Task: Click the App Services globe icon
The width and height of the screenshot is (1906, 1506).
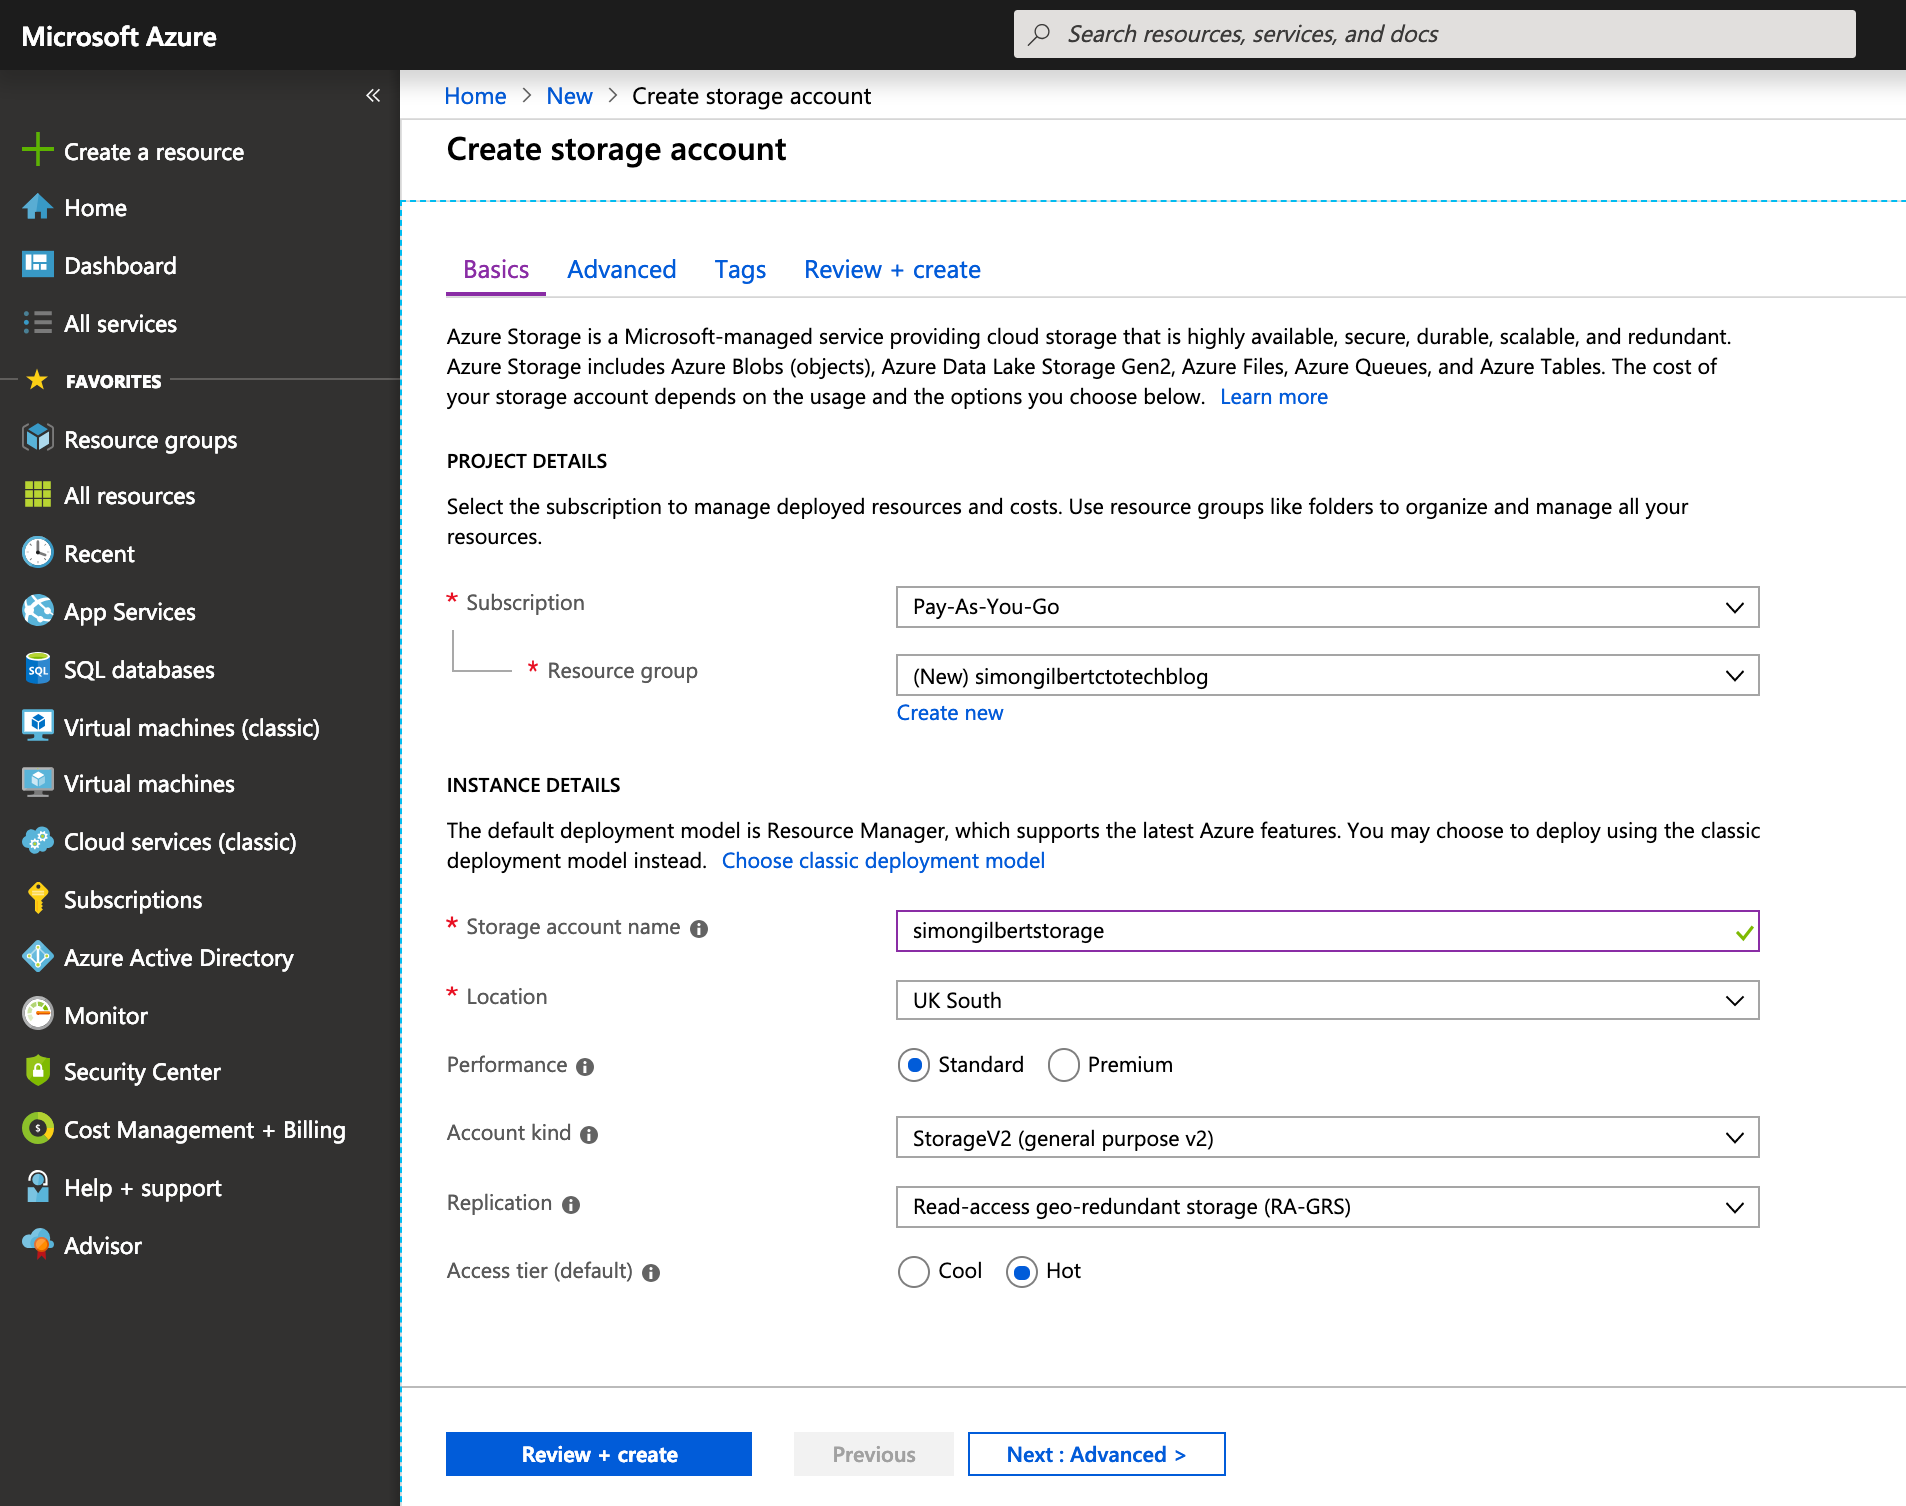Action: 37,610
